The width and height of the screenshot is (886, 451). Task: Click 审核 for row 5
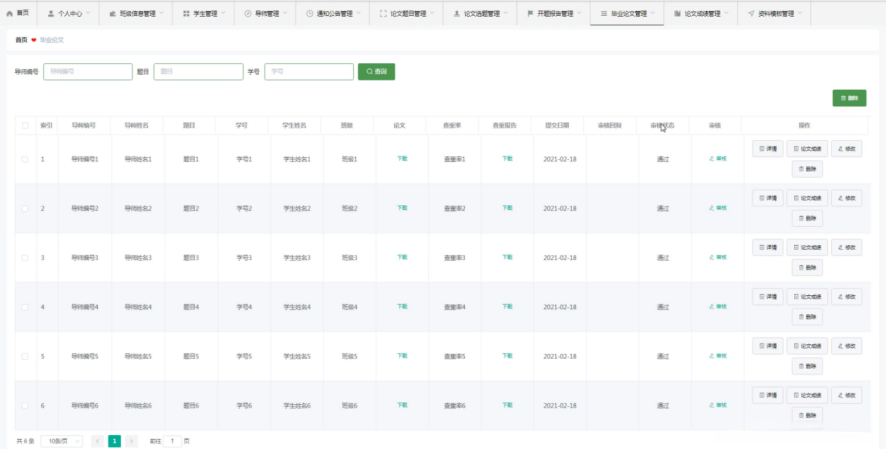point(718,356)
